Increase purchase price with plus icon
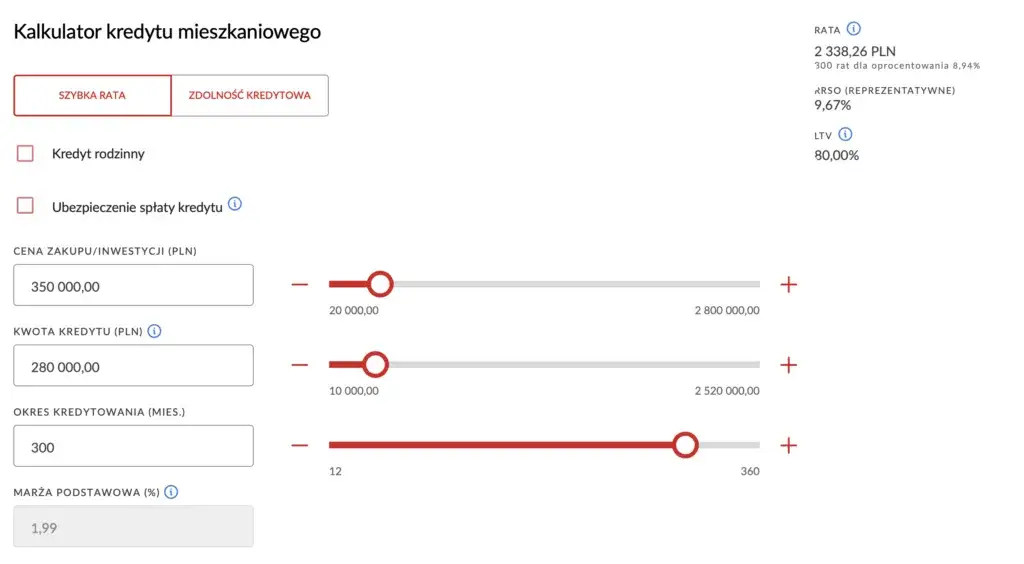 [789, 285]
